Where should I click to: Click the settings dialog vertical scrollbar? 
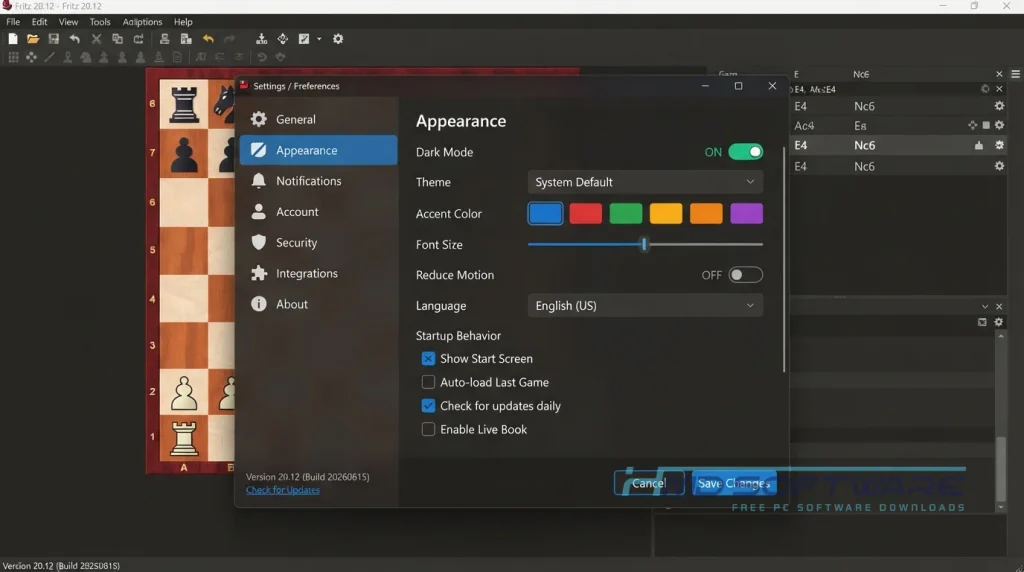[784, 260]
